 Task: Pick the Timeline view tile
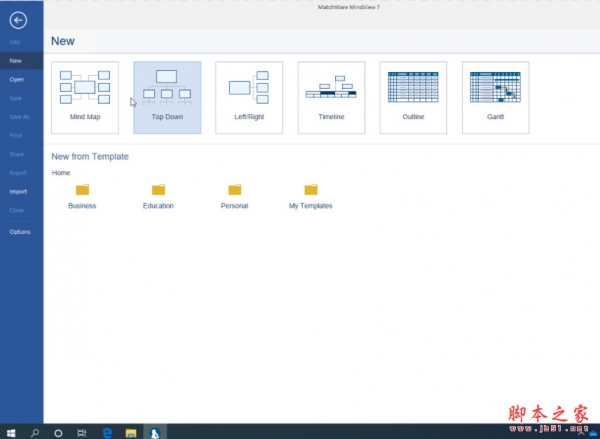[331, 98]
